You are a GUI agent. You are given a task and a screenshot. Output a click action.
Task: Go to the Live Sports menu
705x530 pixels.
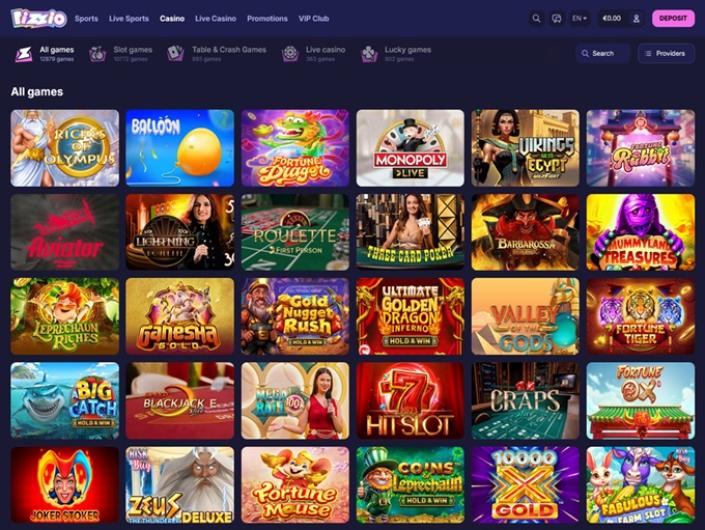click(x=129, y=18)
